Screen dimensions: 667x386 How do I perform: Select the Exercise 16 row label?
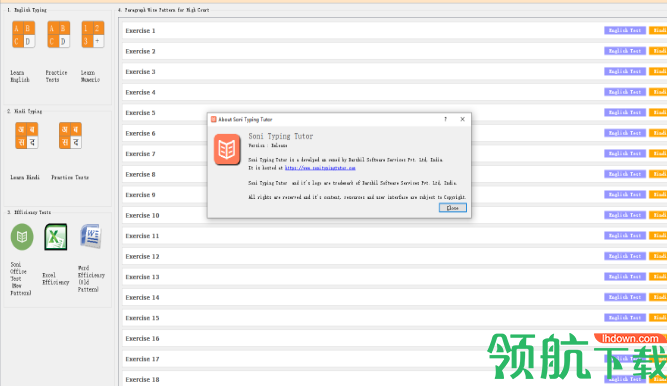142,338
